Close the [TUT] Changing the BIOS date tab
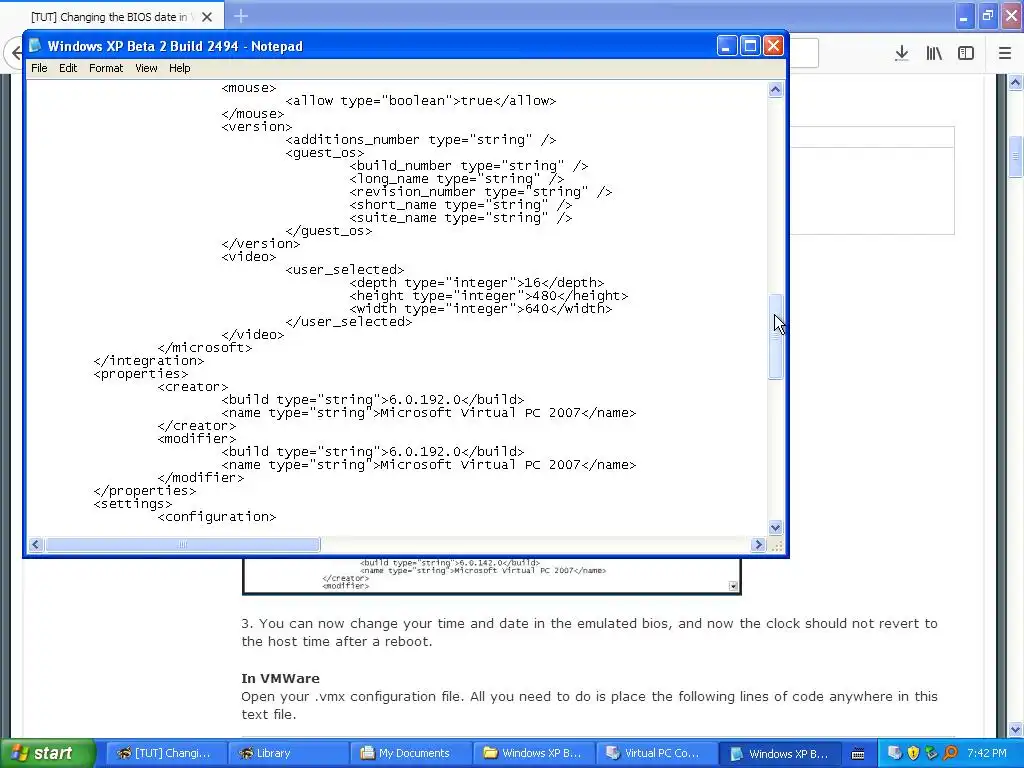The height and width of the screenshot is (768, 1024). point(207,17)
